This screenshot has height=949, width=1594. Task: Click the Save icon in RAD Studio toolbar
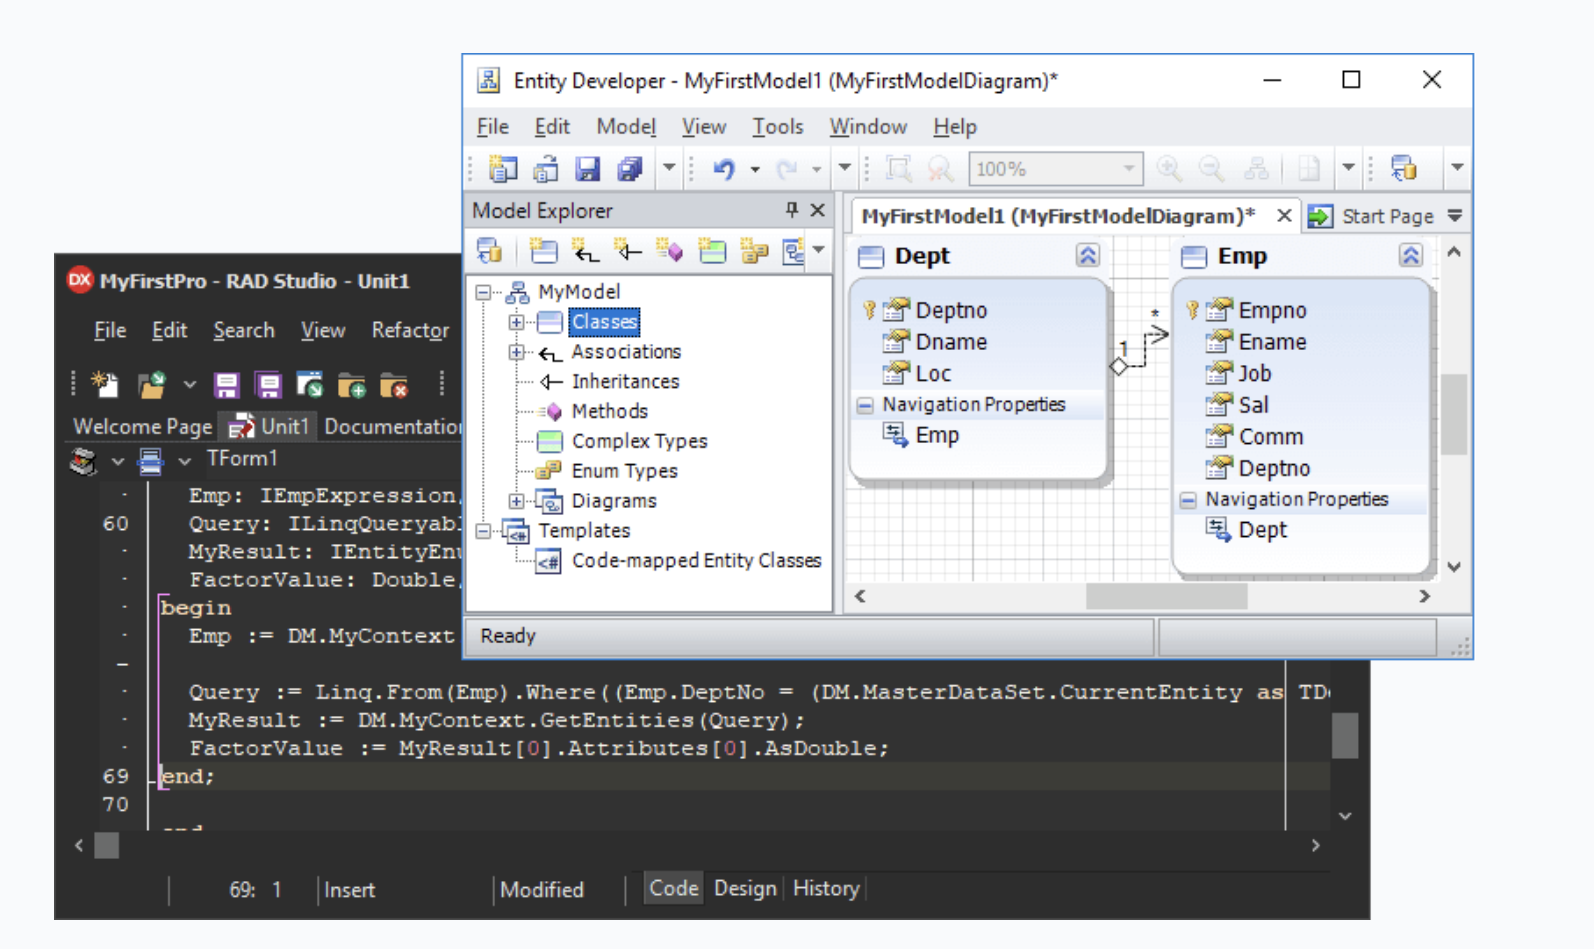pos(227,385)
